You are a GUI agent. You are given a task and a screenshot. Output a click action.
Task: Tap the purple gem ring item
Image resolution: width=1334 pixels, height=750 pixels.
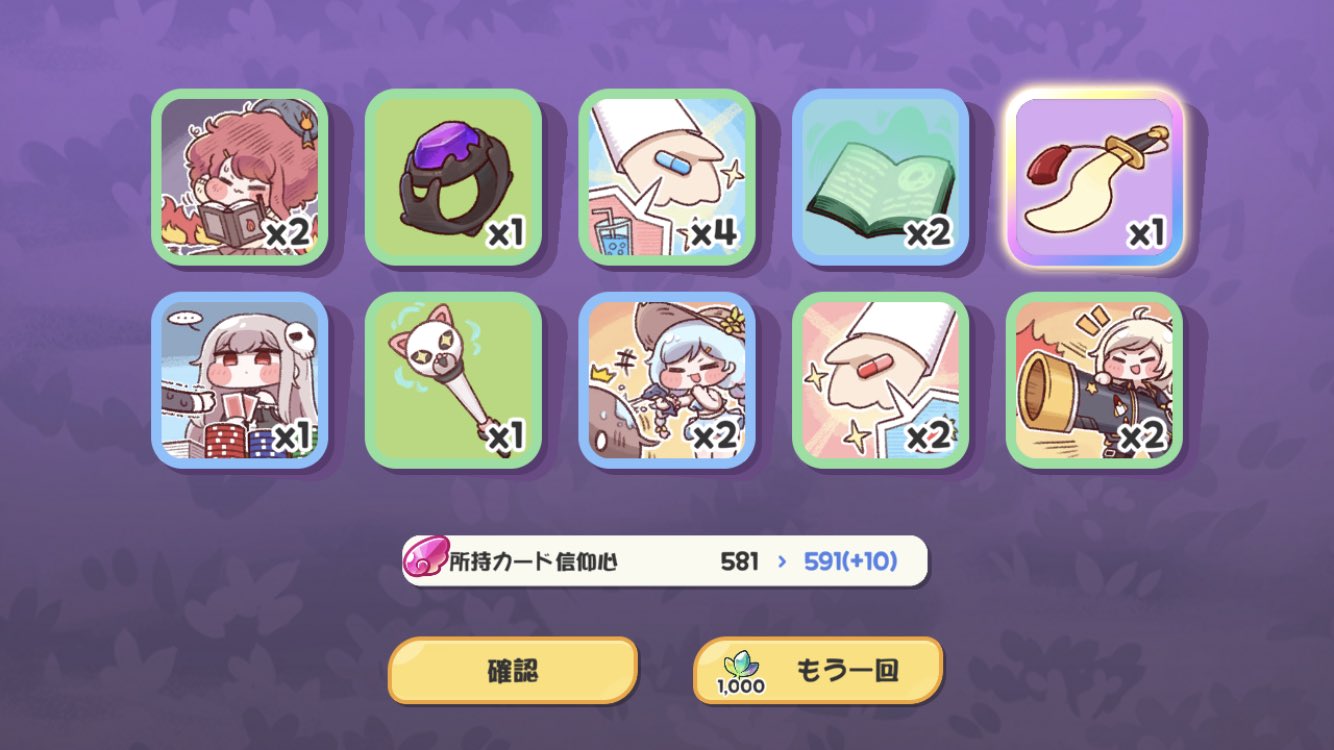tap(453, 177)
